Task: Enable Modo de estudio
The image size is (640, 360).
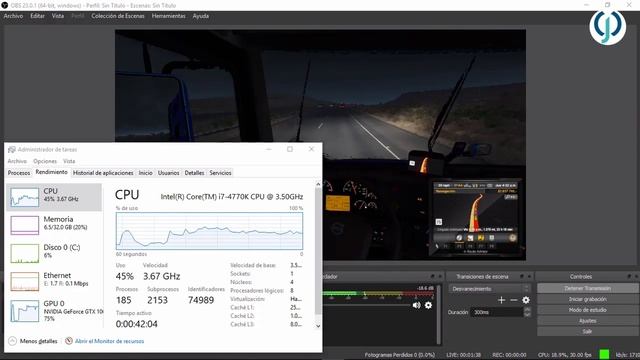Action: [587, 310]
